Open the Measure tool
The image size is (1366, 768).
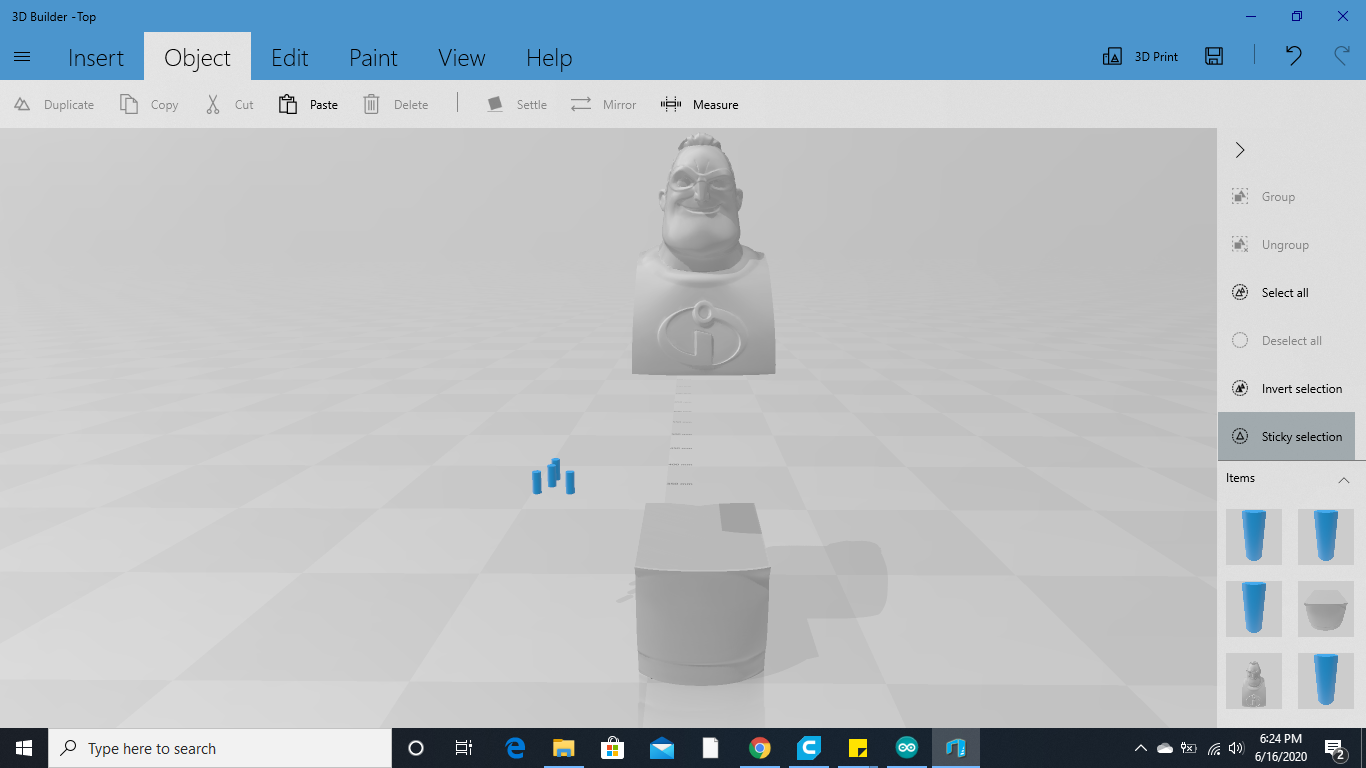pos(700,103)
